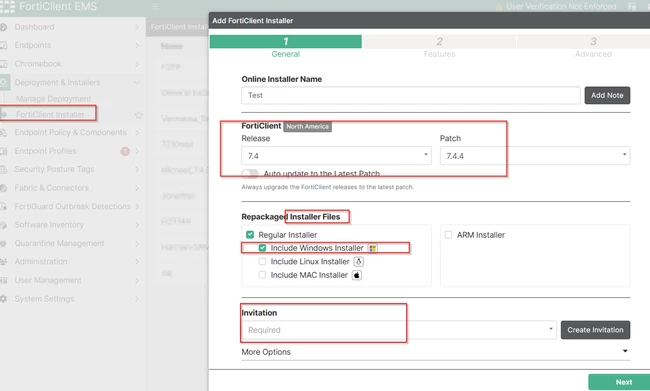Screen dimensions: 650x391
Task: Uncheck the Regular Installer checkbox
Action: [250, 235]
